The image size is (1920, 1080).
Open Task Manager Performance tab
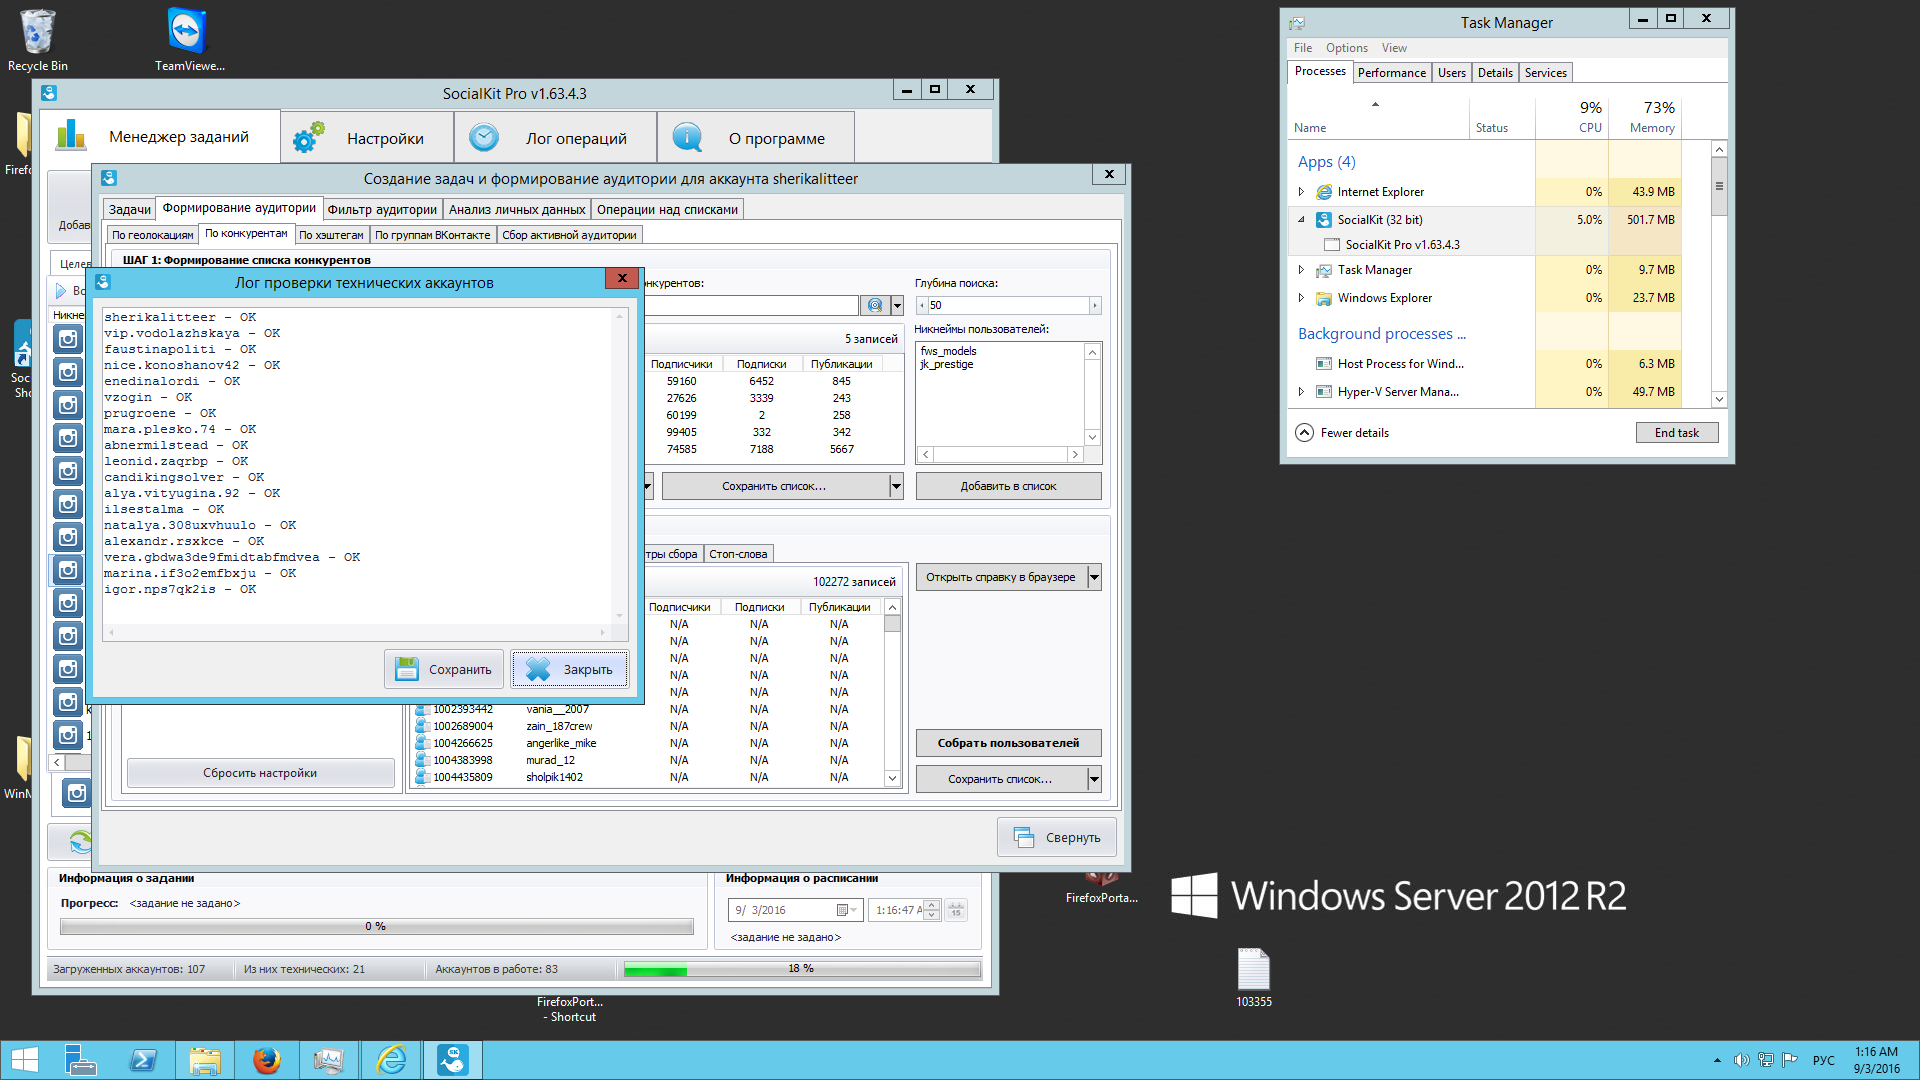tap(1391, 73)
